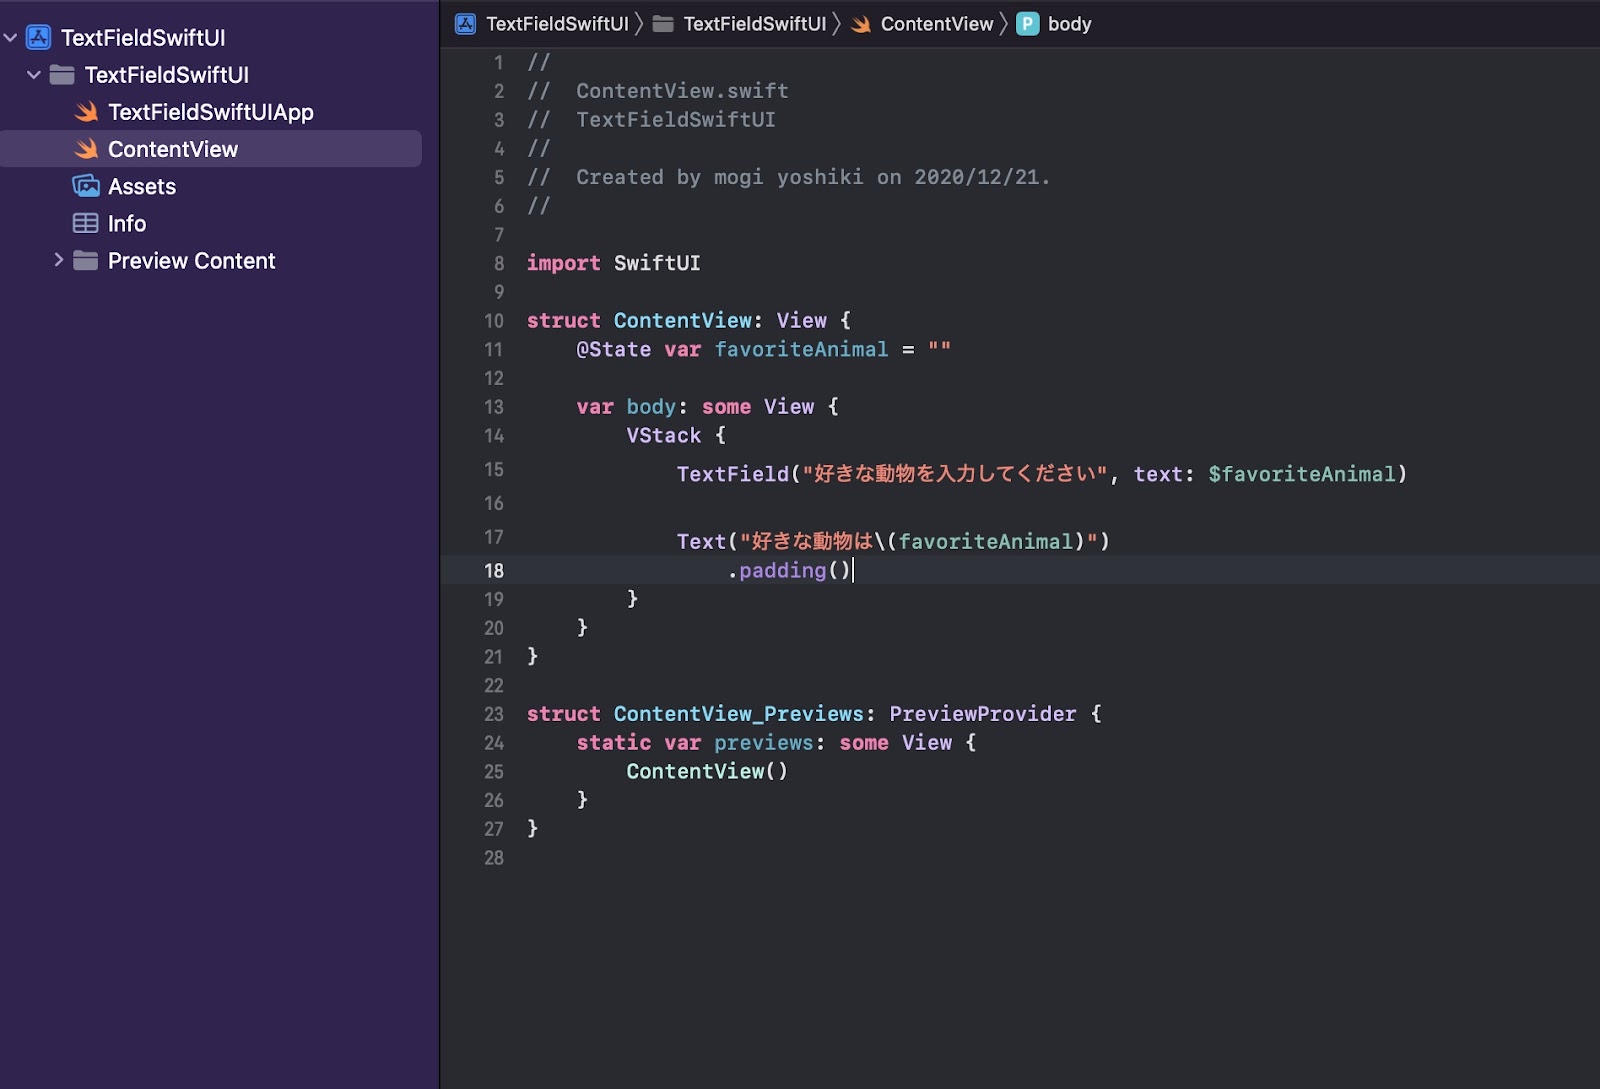Click line number 18 in the gutter
Image resolution: width=1600 pixels, height=1089 pixels.
tap(494, 570)
